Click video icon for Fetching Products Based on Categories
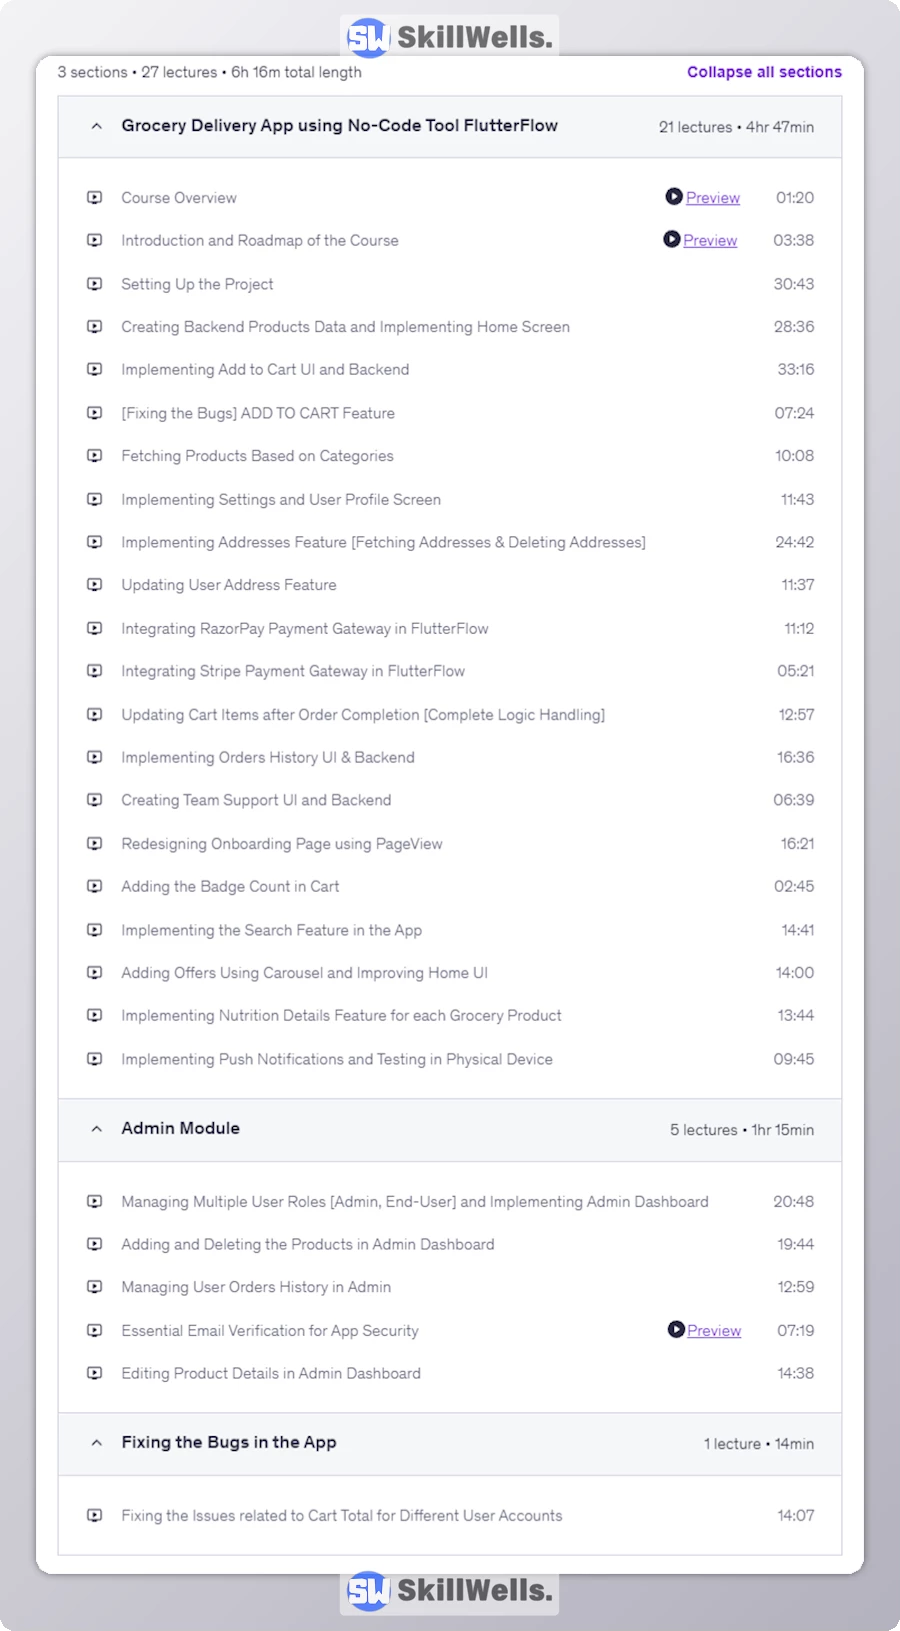The image size is (900, 1631). [95, 456]
